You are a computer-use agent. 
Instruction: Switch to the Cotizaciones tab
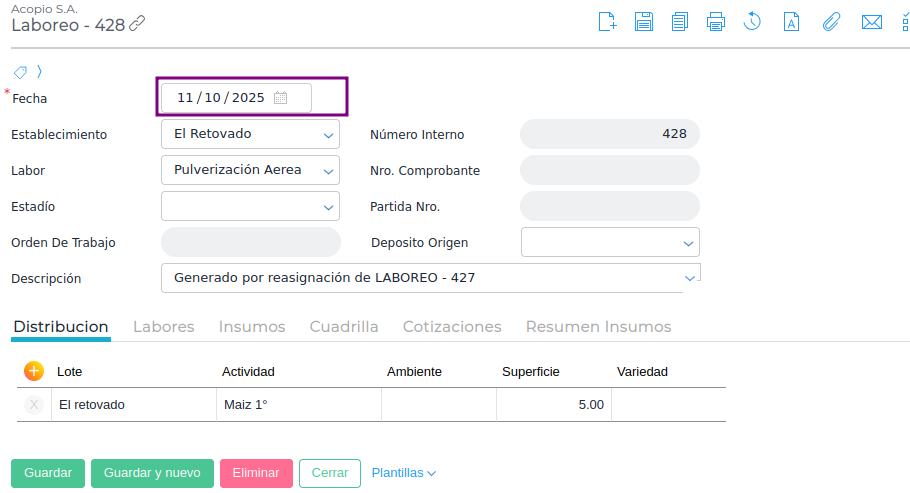click(x=452, y=327)
